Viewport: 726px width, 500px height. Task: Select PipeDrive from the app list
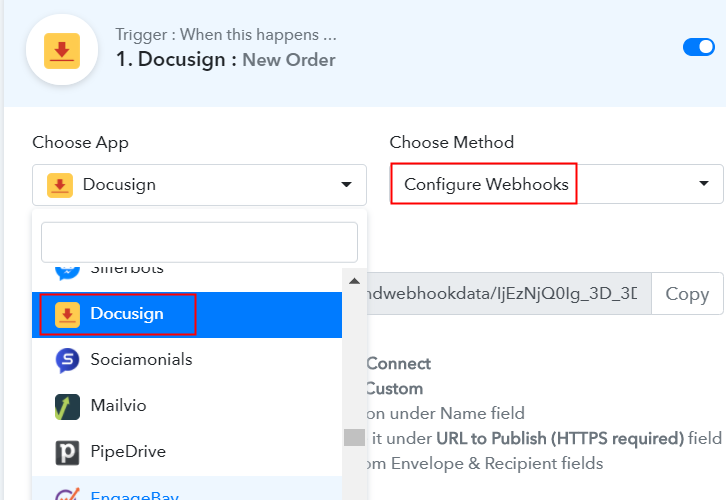coord(187,452)
